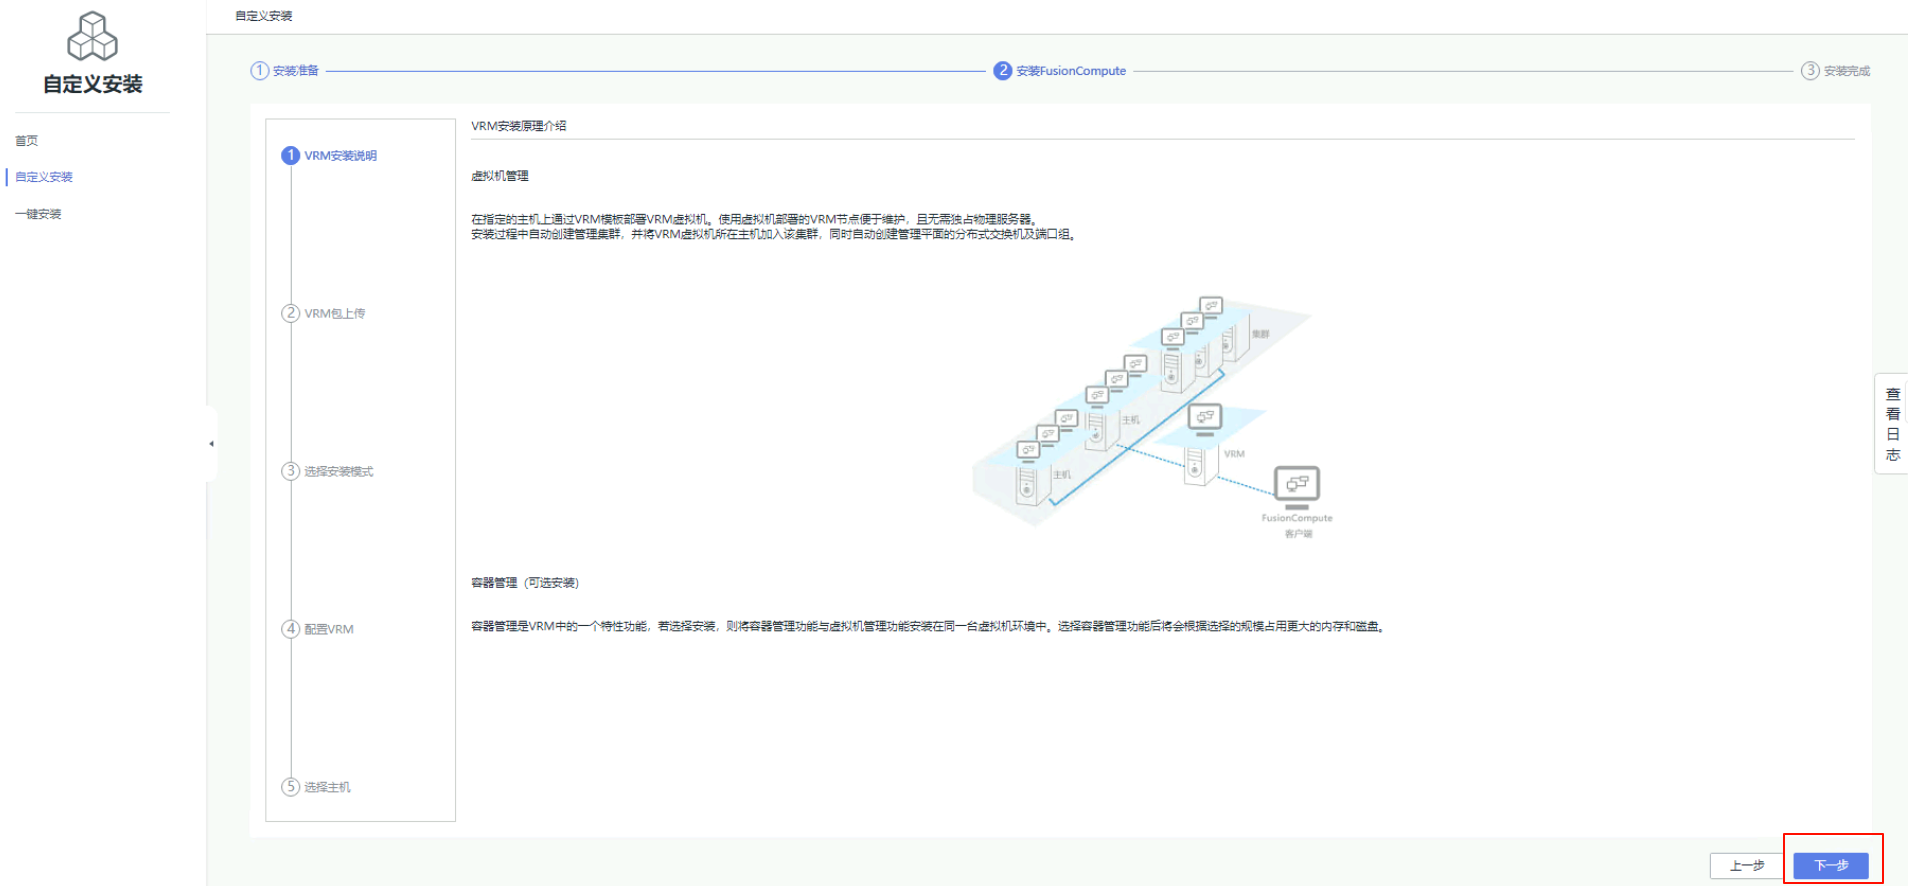This screenshot has height=886, width=1908.
Task: Click the VRM包上传 step number icon
Action: tap(291, 313)
